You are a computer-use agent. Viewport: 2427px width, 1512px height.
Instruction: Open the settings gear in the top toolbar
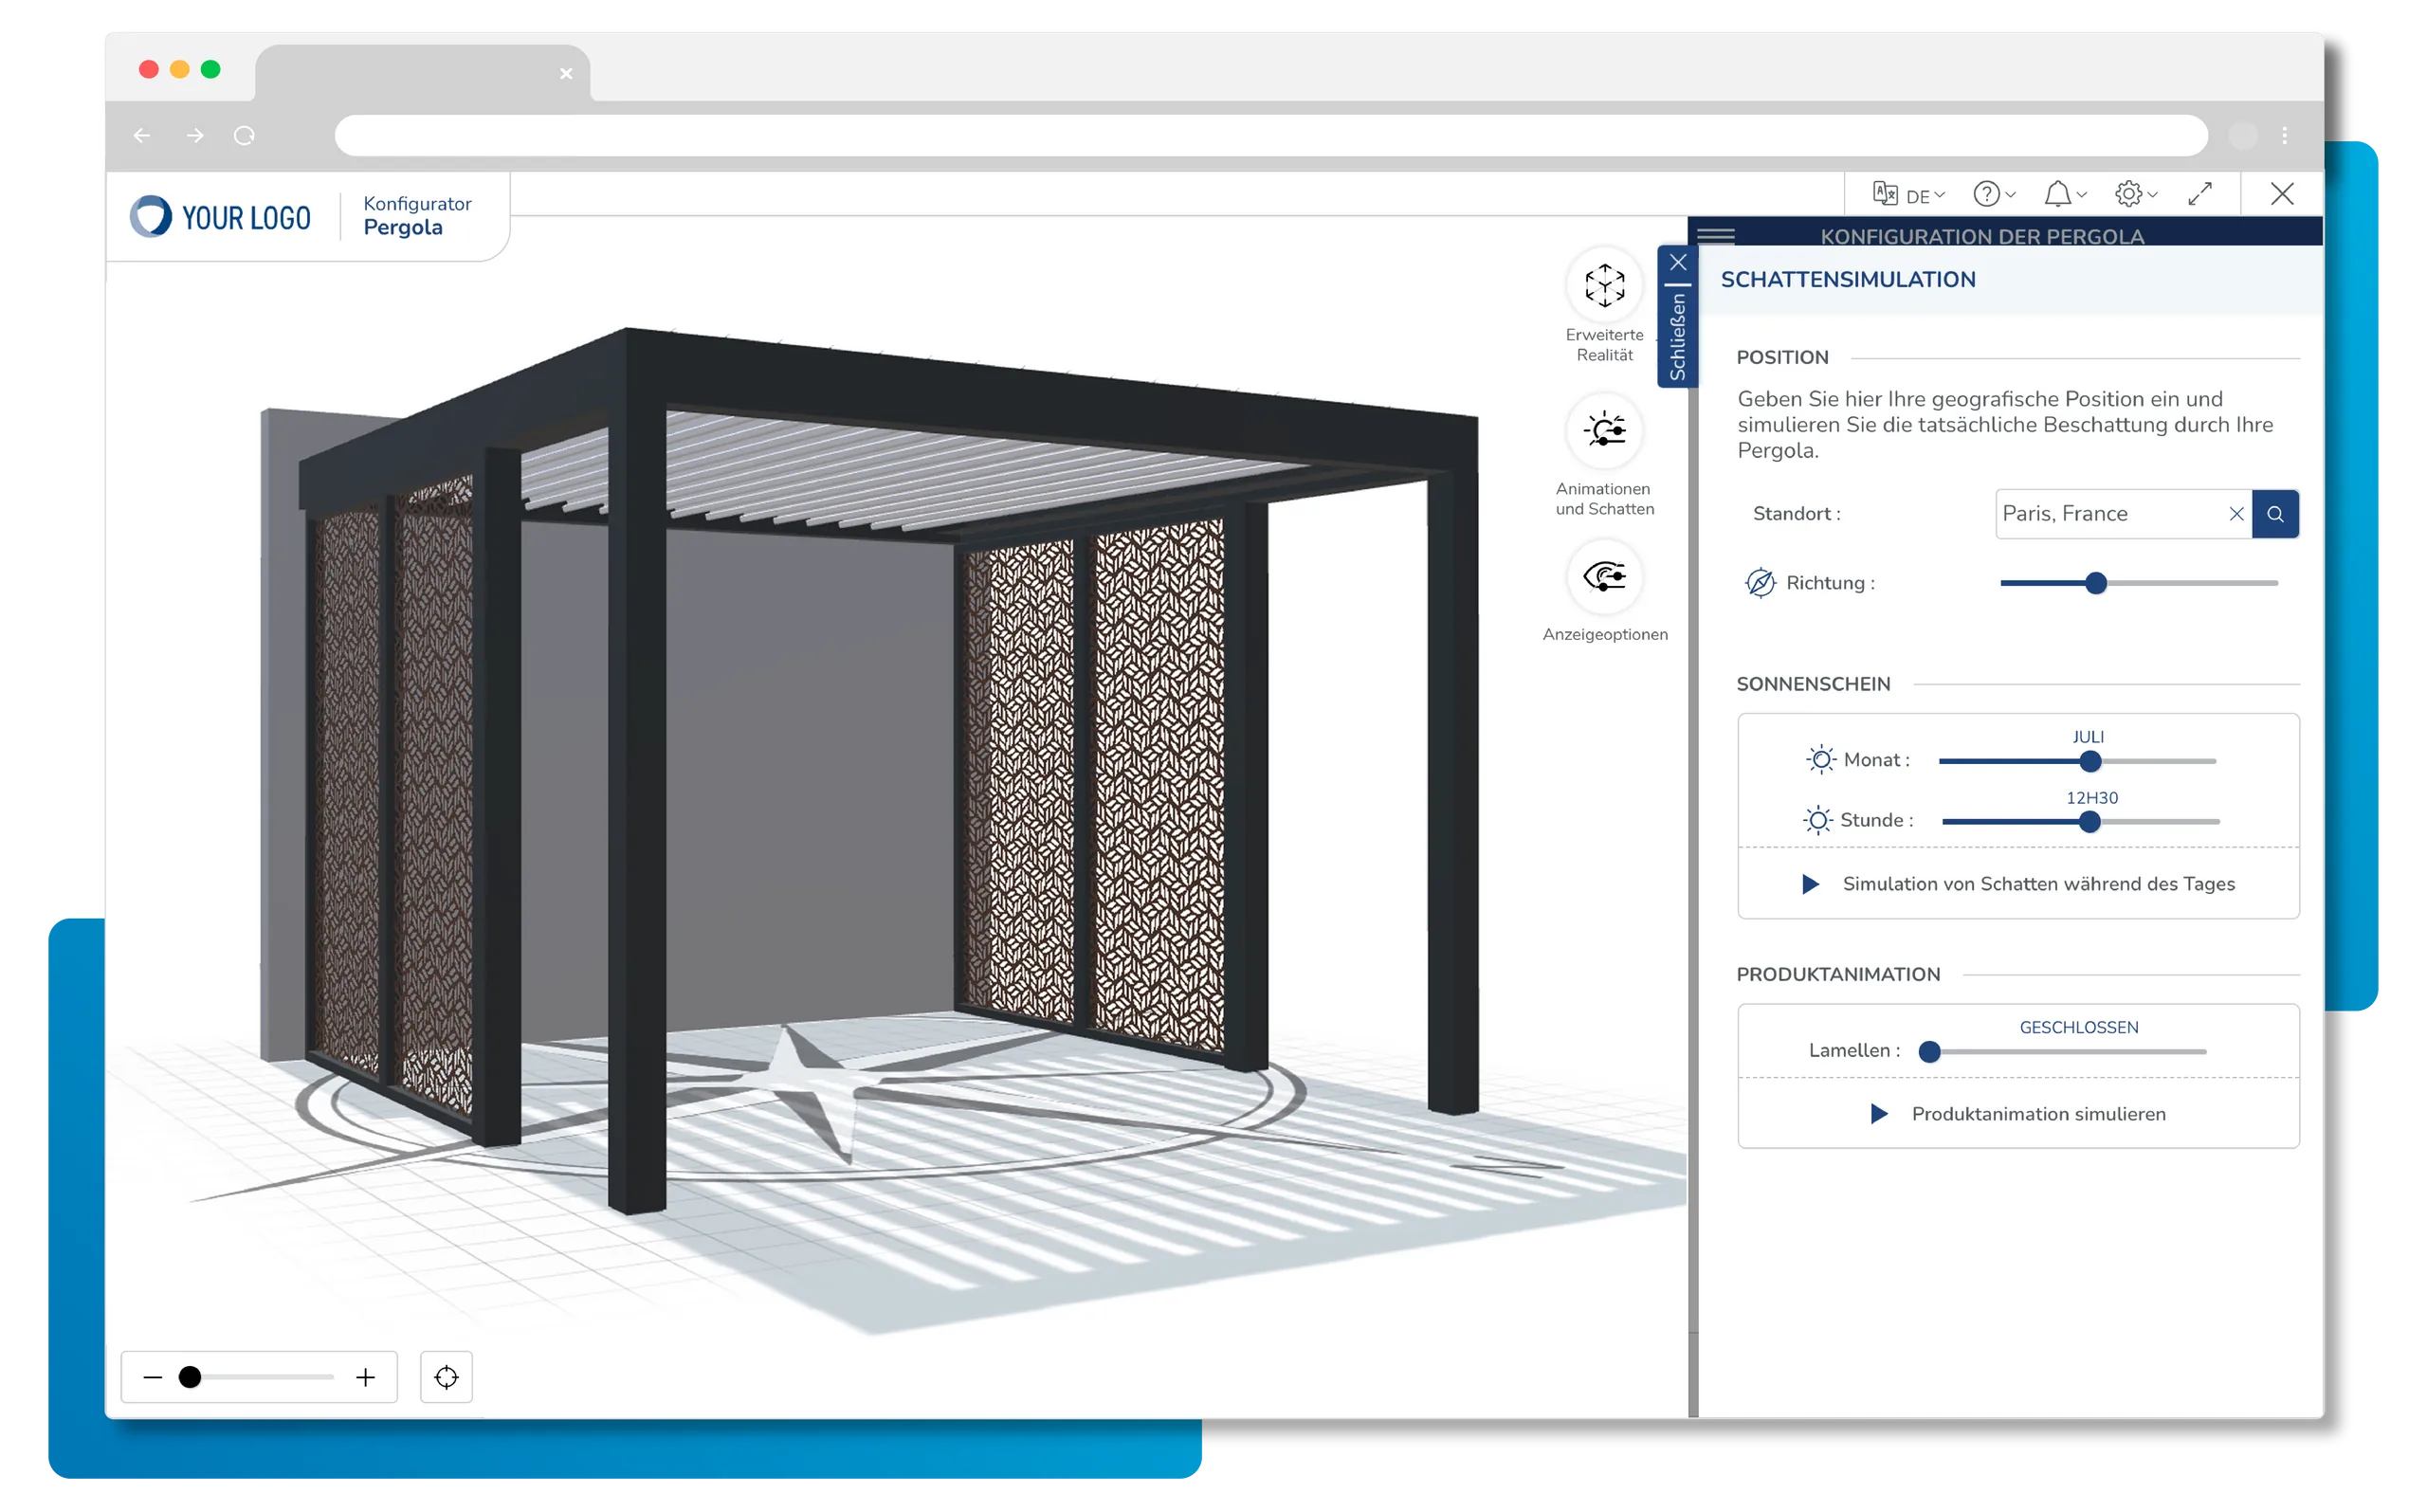coord(2131,194)
